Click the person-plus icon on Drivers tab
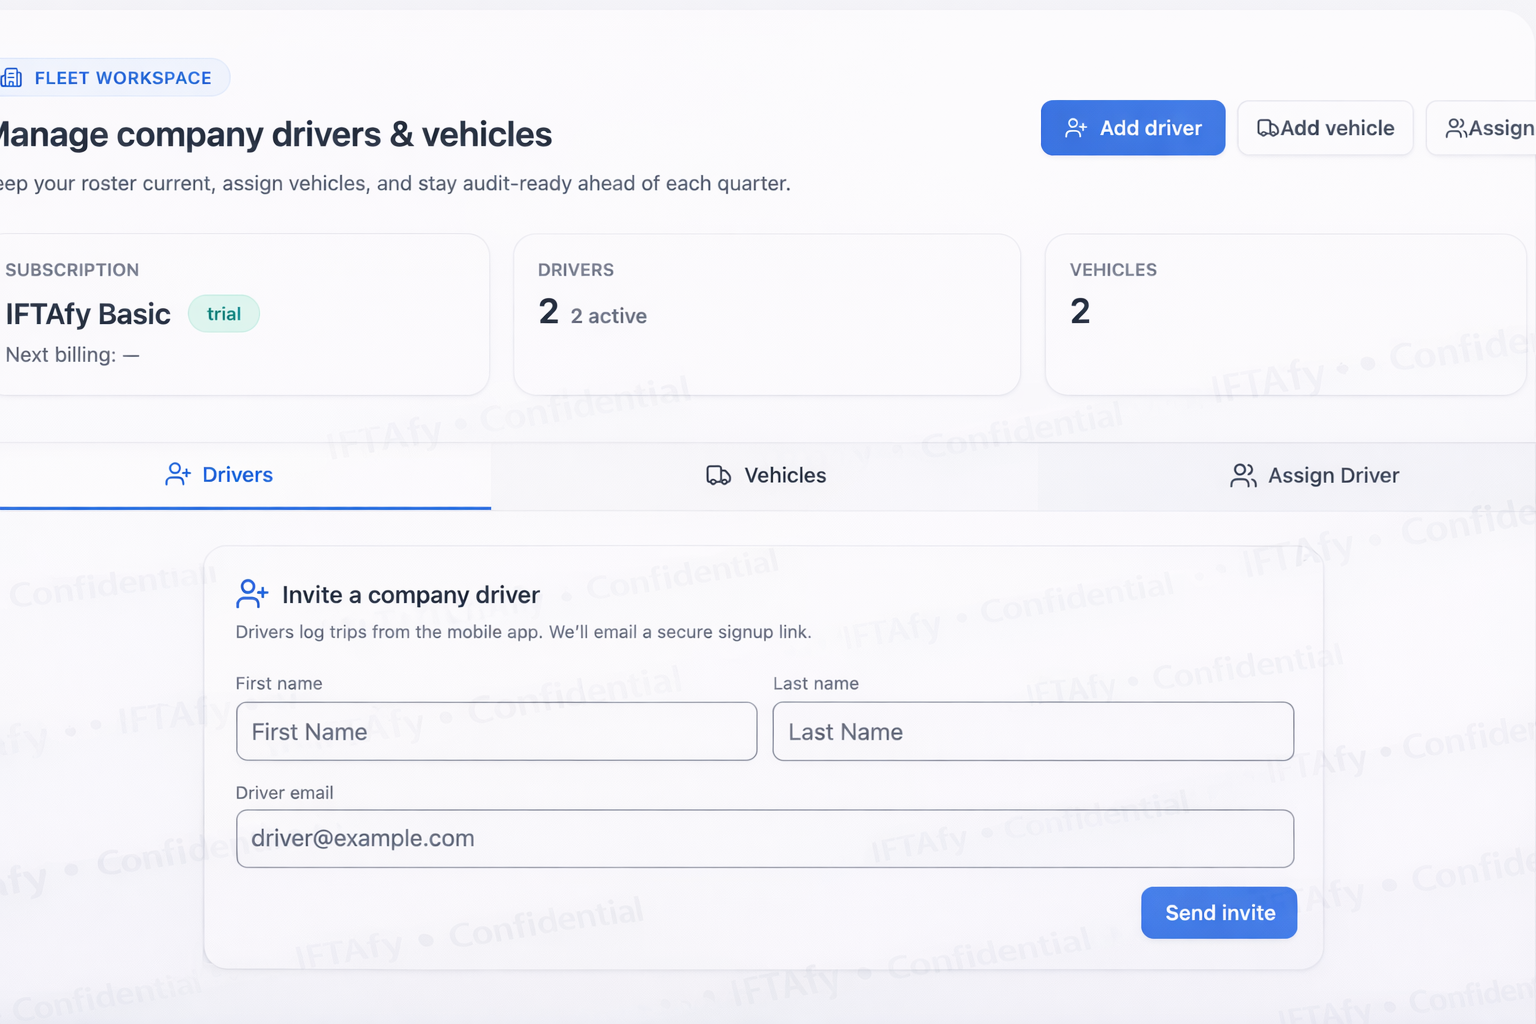 pos(178,474)
